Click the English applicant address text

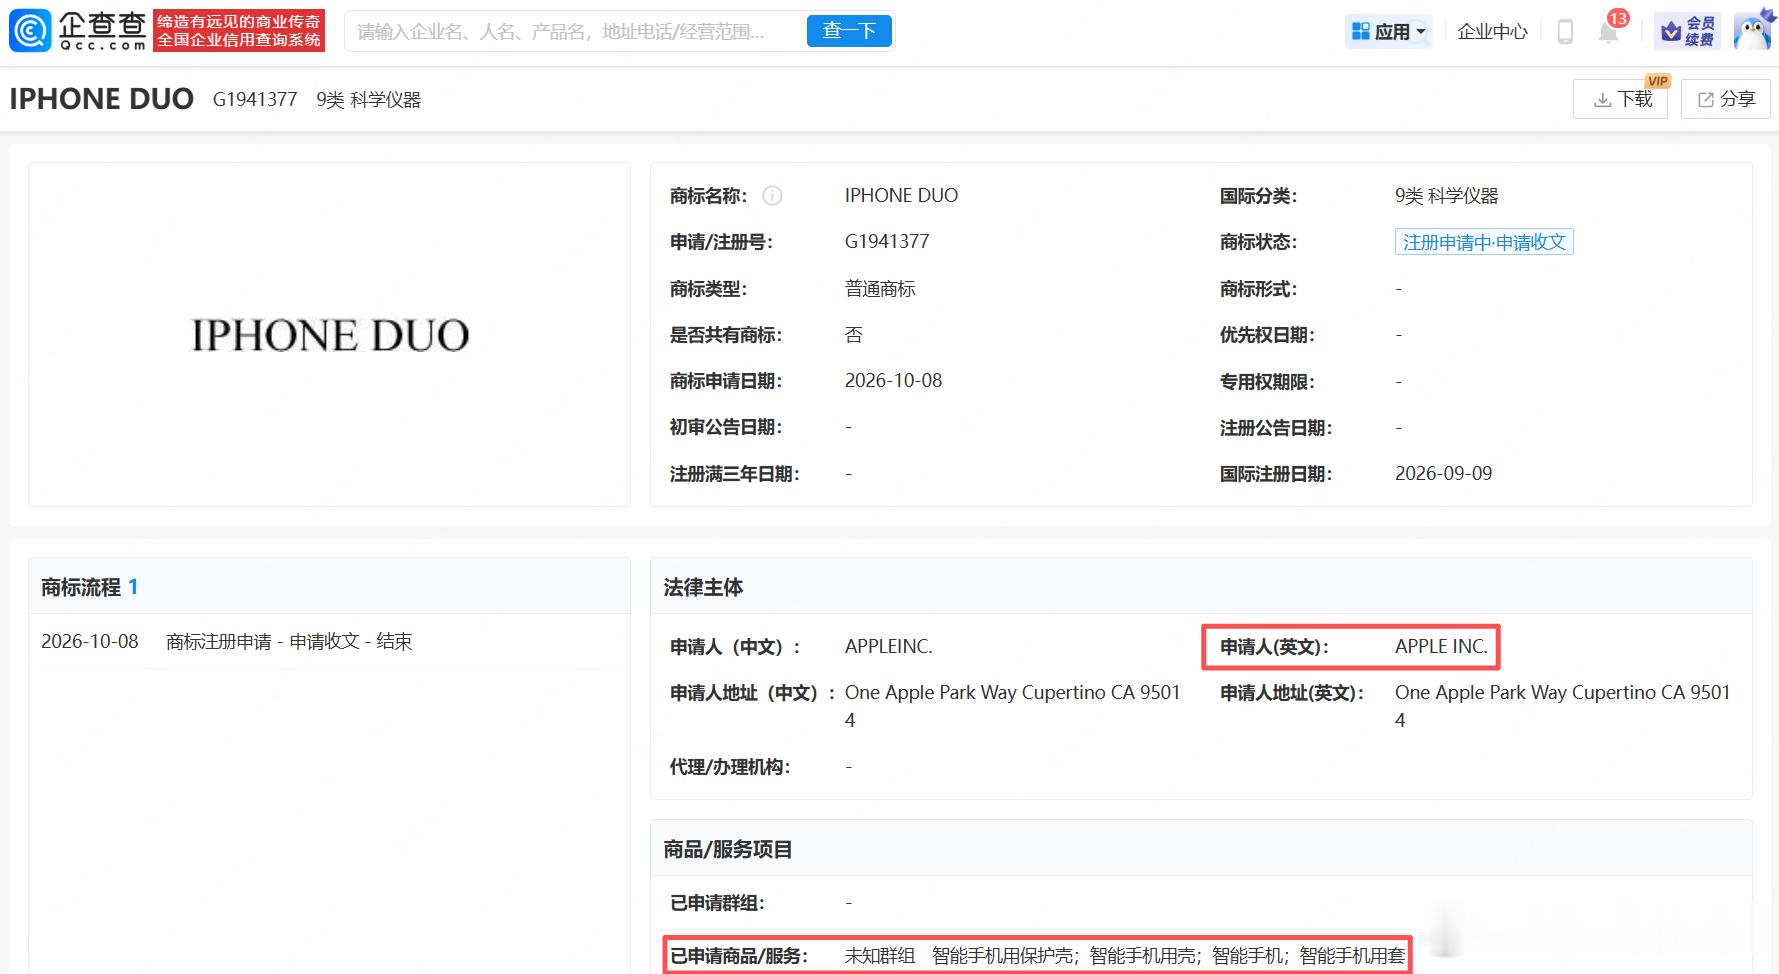(x=1562, y=706)
